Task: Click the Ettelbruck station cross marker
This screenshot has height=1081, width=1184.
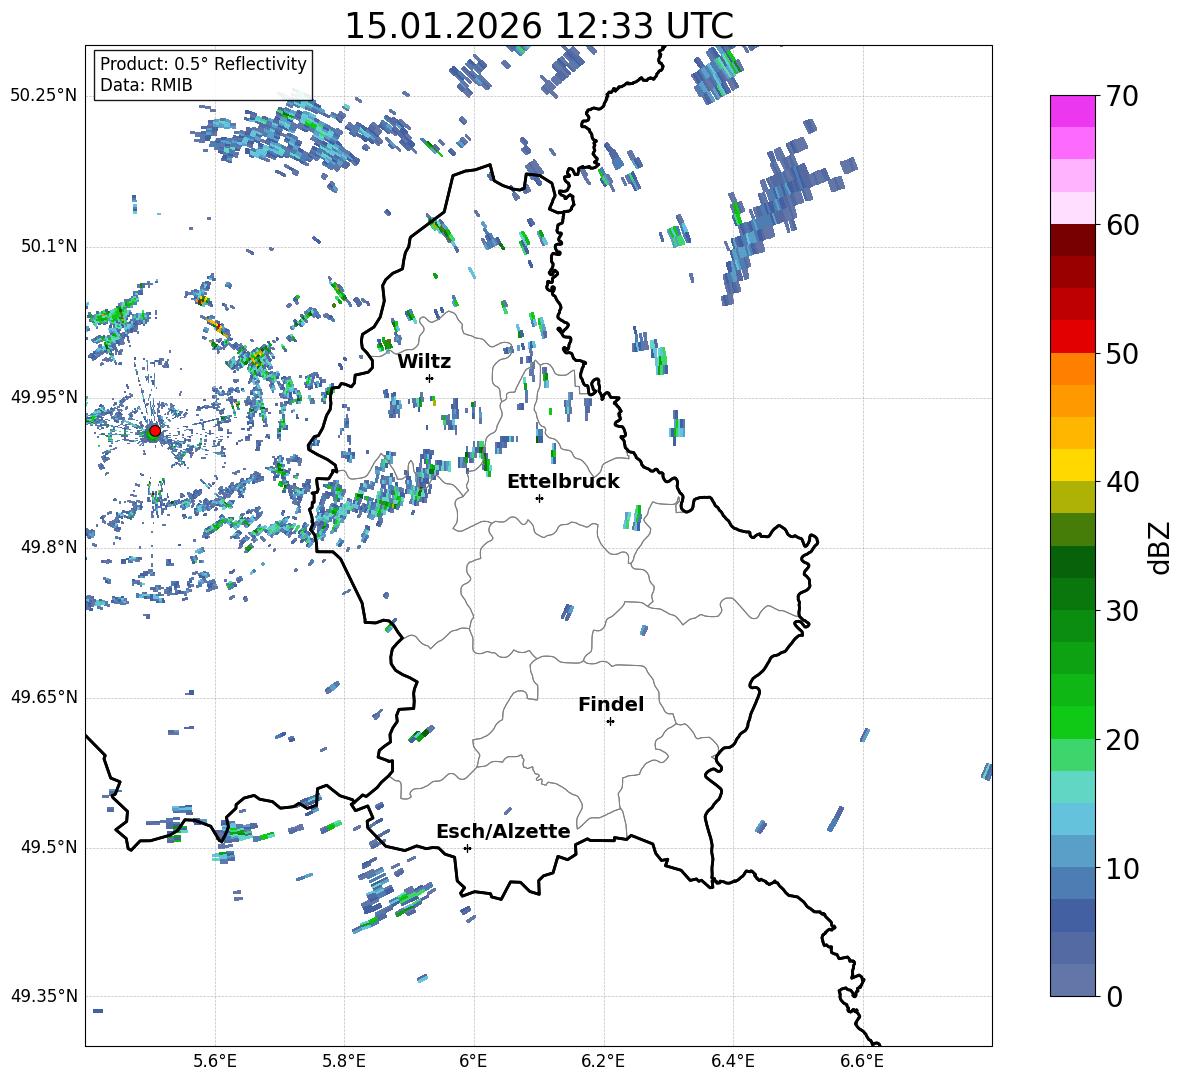Action: [539, 498]
